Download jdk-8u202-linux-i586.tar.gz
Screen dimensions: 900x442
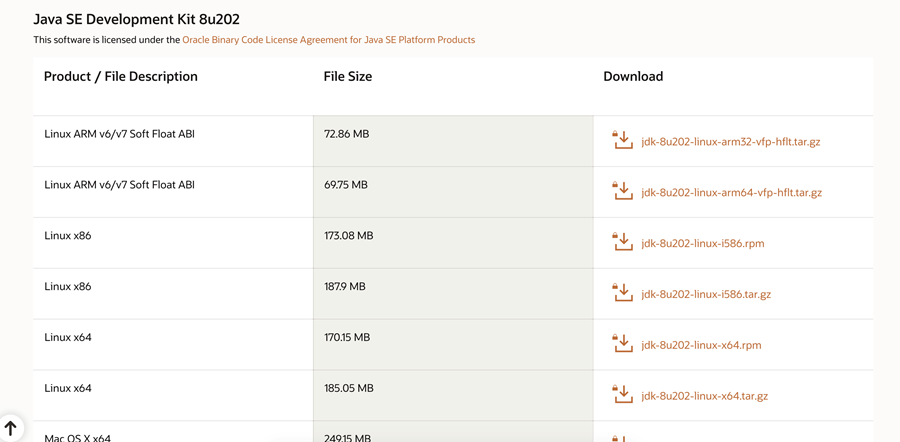706,294
